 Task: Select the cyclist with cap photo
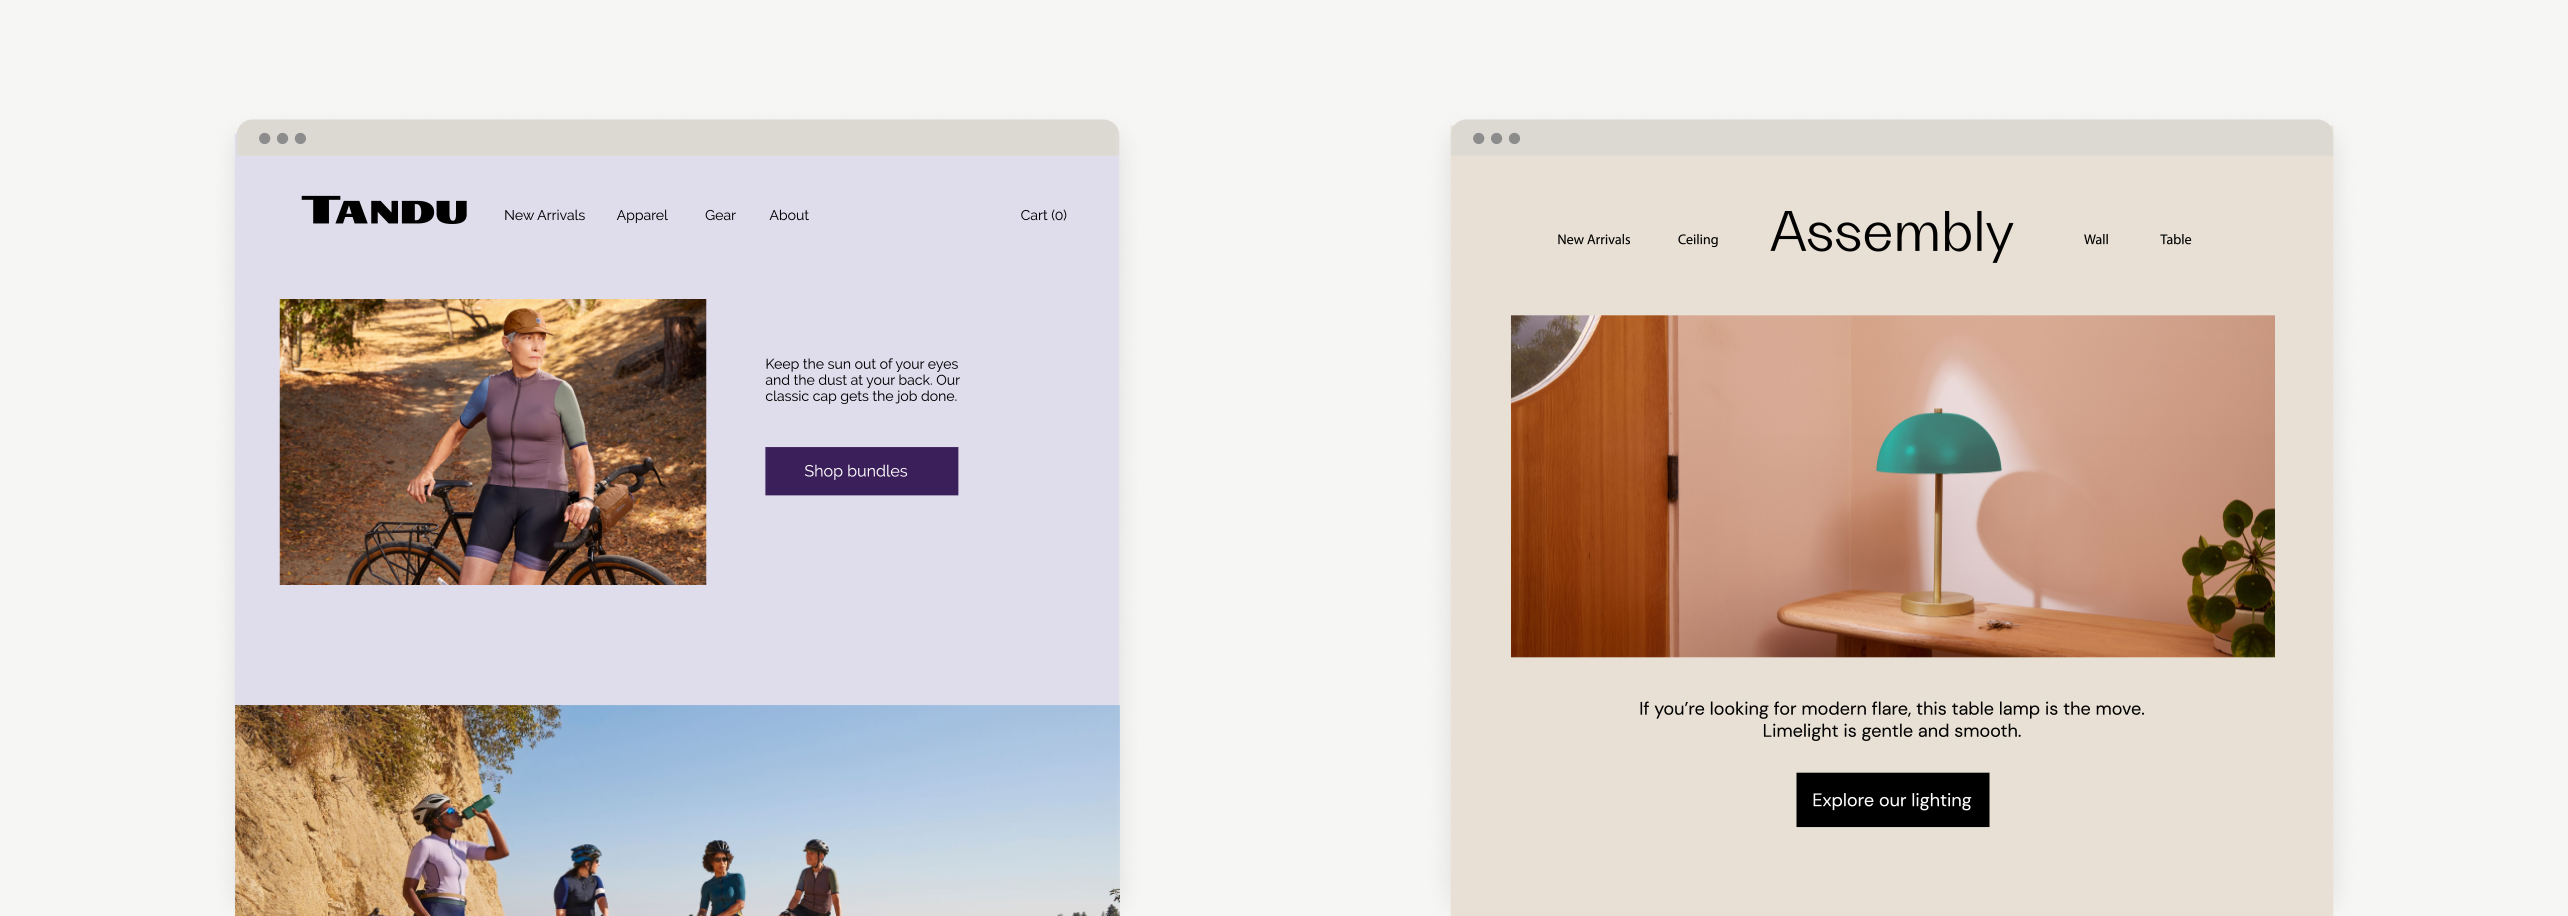point(492,442)
